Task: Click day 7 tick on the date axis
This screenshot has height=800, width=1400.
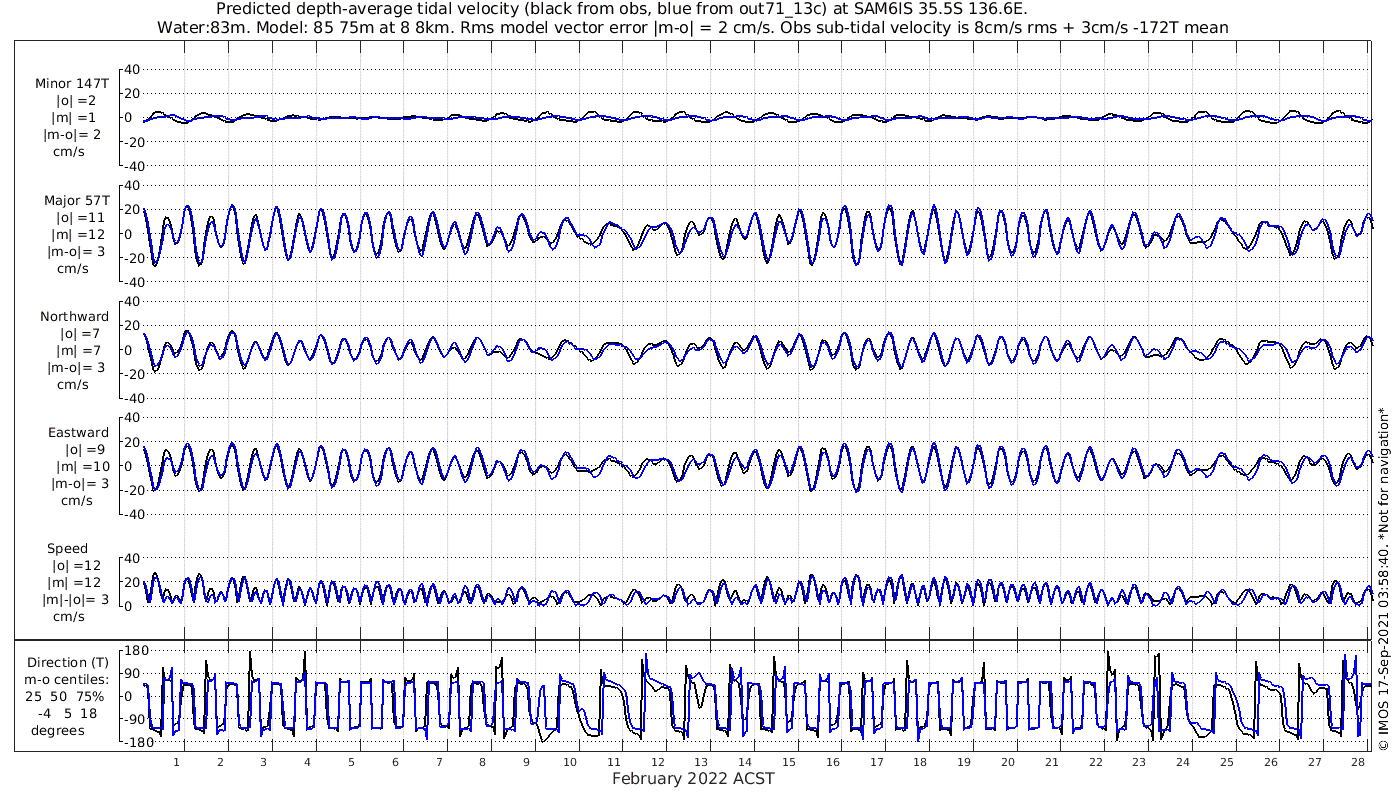Action: tap(439, 762)
